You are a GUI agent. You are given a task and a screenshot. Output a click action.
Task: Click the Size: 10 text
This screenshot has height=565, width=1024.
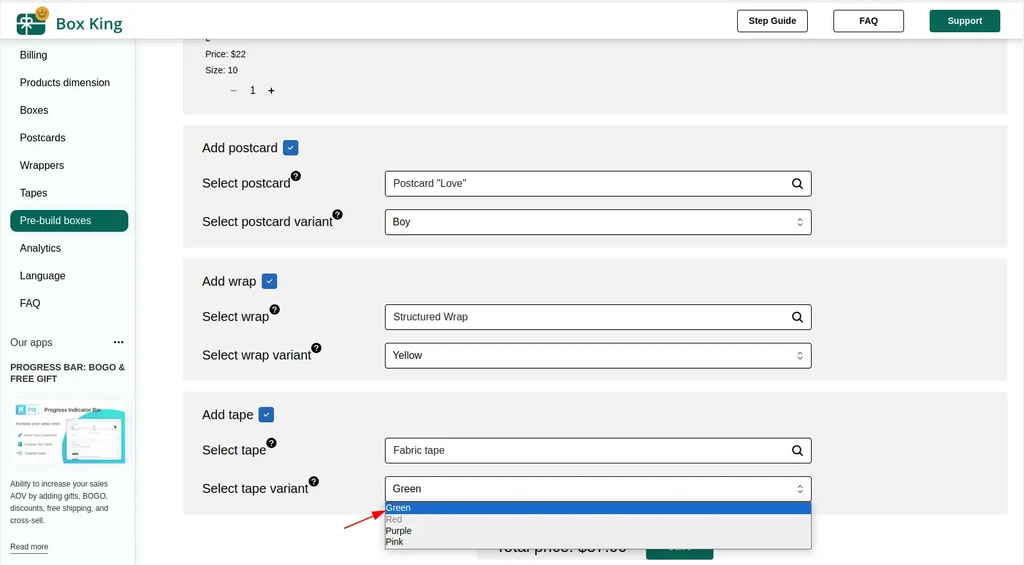click(221, 70)
